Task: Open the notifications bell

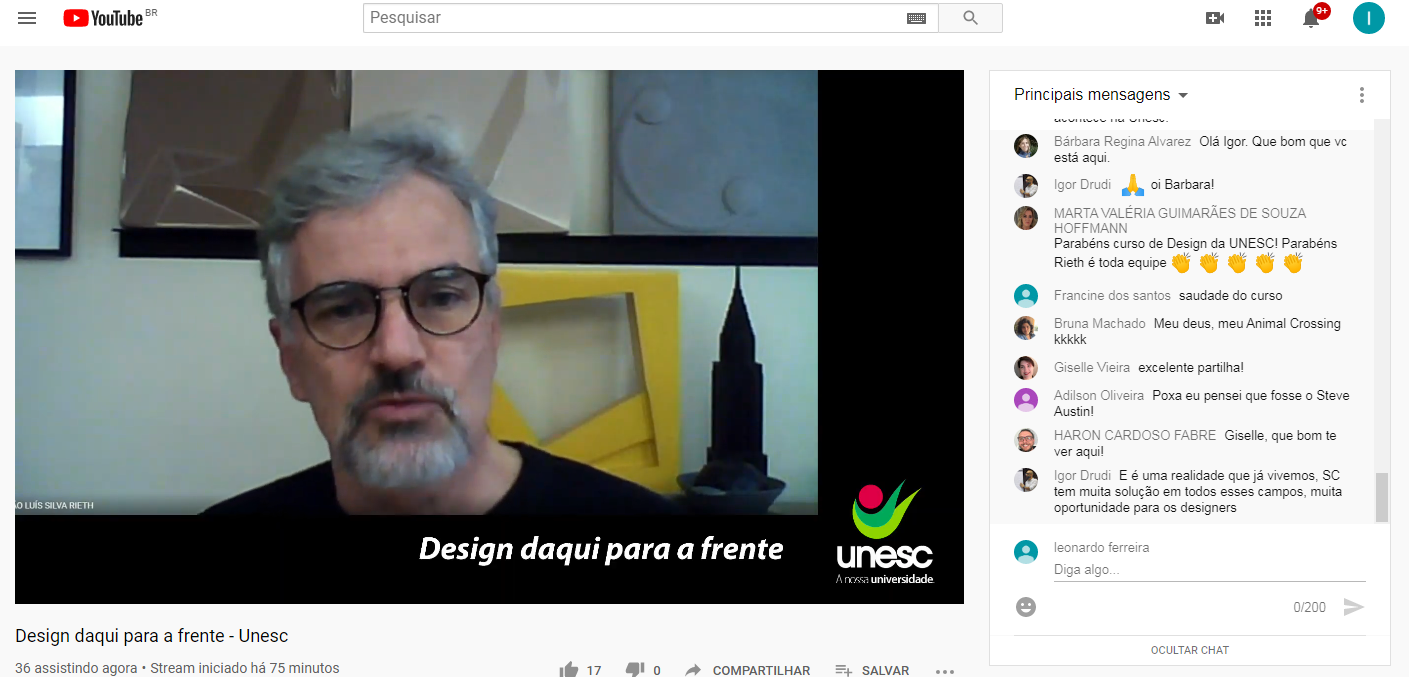Action: (1311, 18)
